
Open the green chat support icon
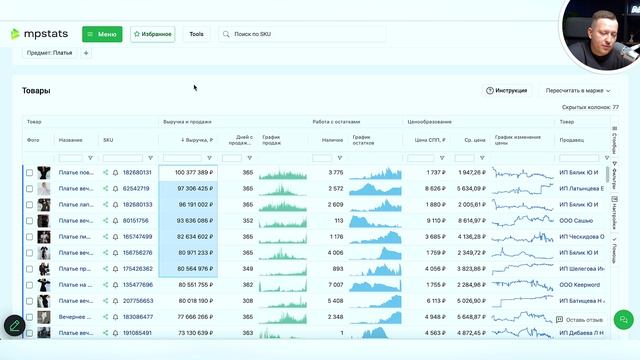click(623, 320)
